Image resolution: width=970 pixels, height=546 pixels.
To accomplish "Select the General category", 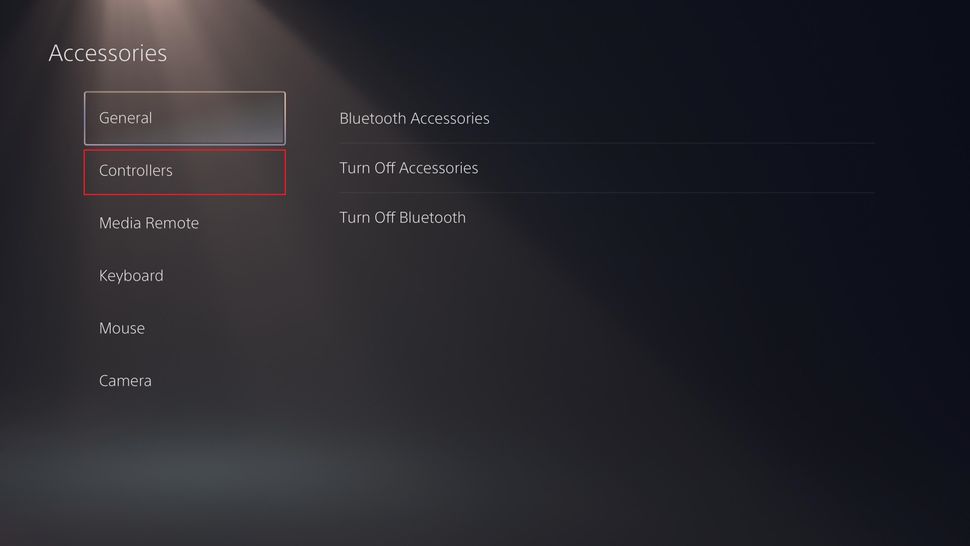I will [x=184, y=118].
